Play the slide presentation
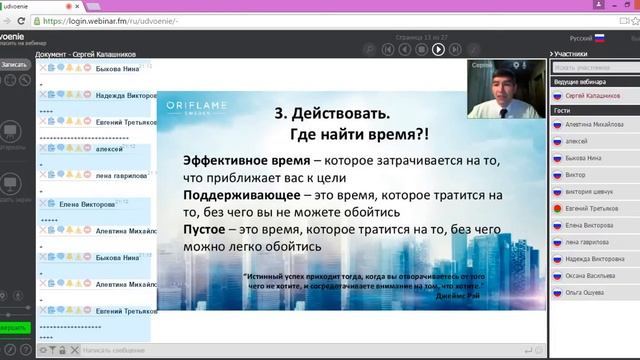 (438, 49)
